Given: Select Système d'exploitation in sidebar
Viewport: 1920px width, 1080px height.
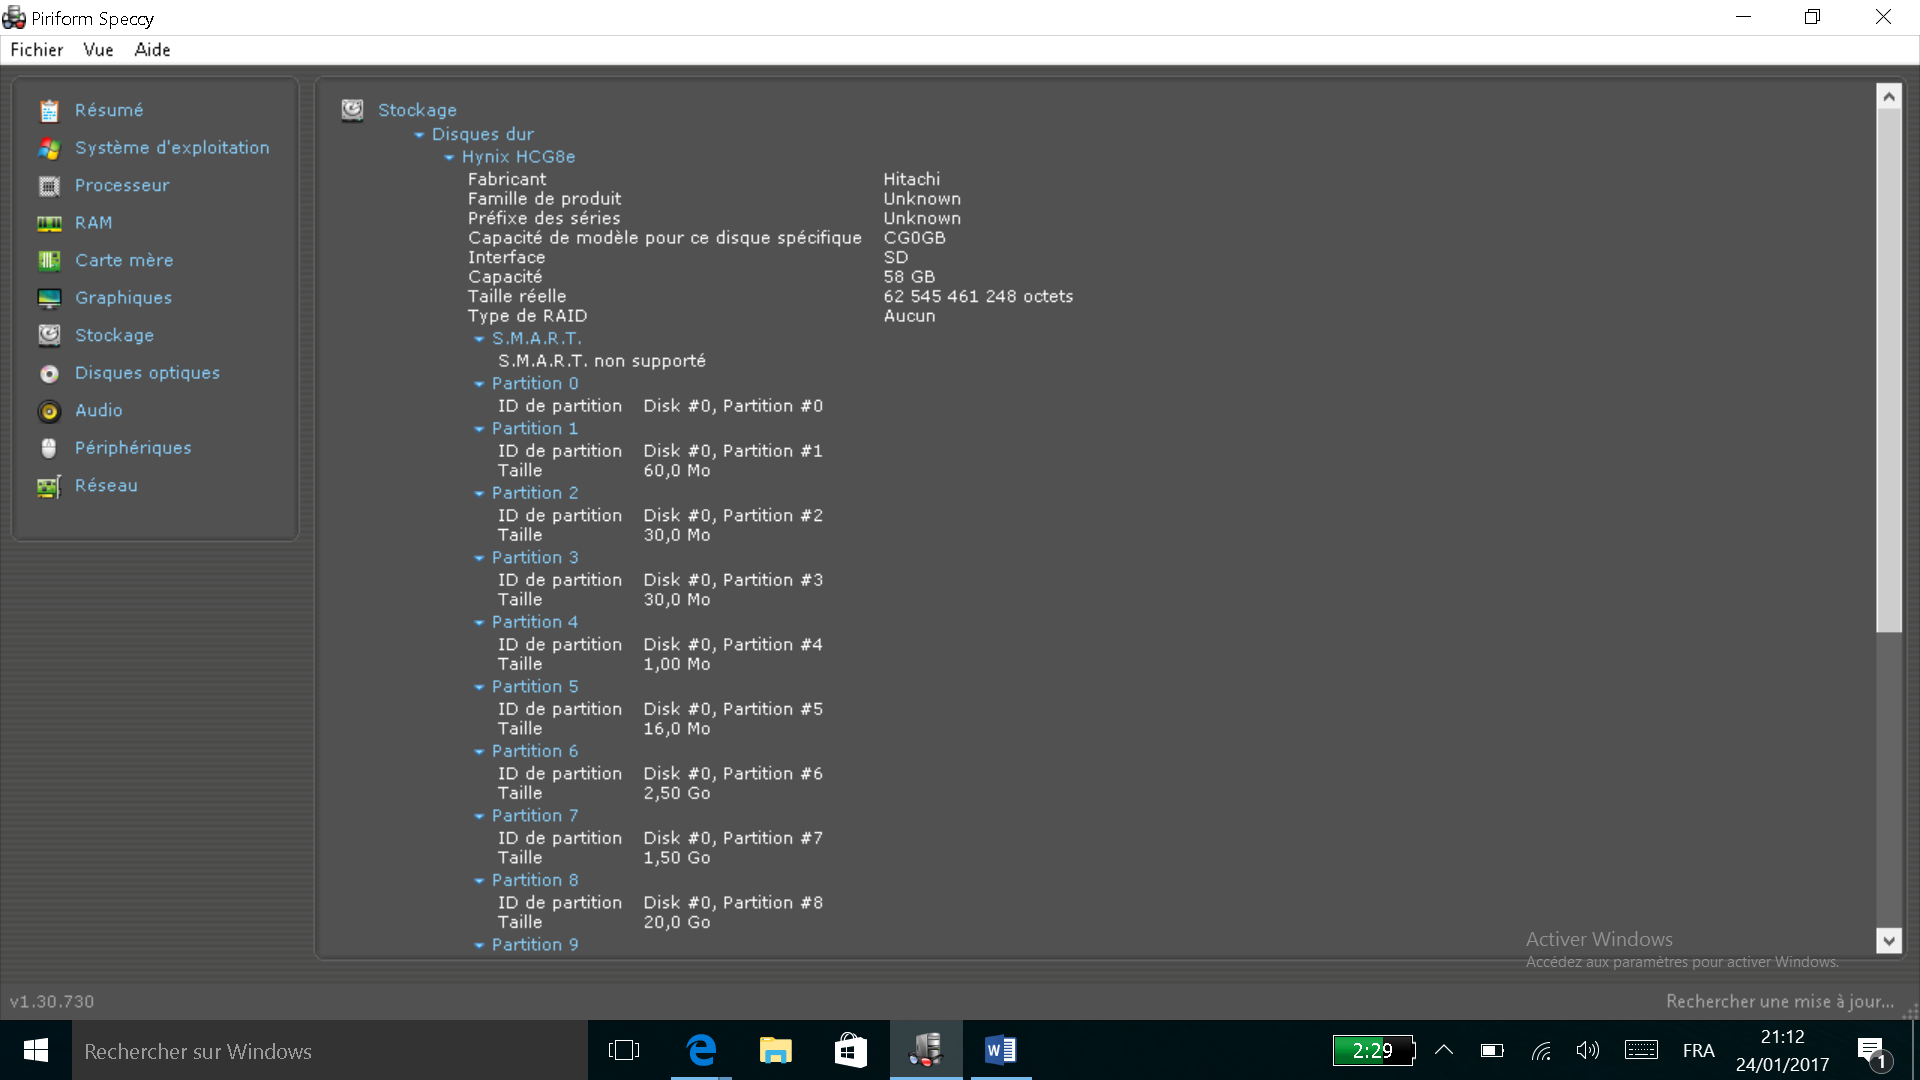Looking at the screenshot, I should click(x=172, y=148).
